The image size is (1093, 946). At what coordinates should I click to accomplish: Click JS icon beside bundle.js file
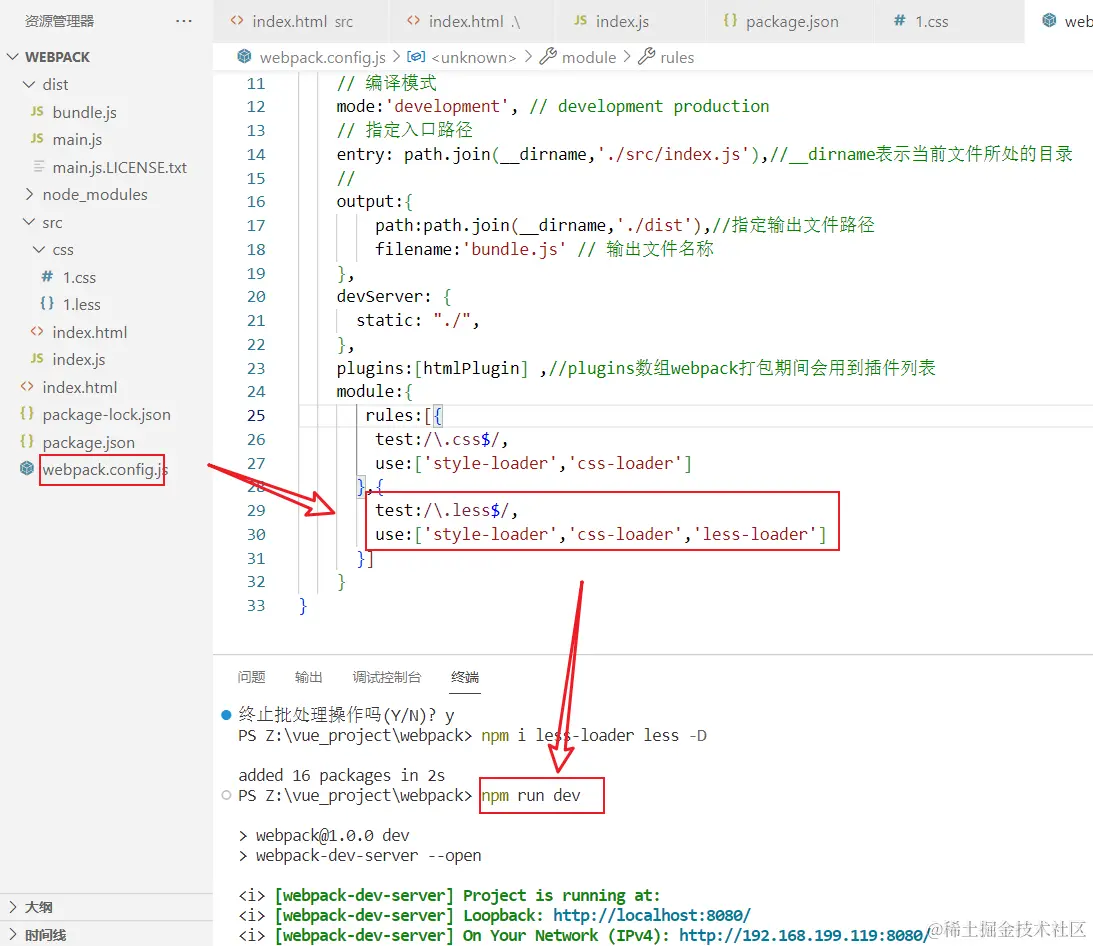coord(37,112)
